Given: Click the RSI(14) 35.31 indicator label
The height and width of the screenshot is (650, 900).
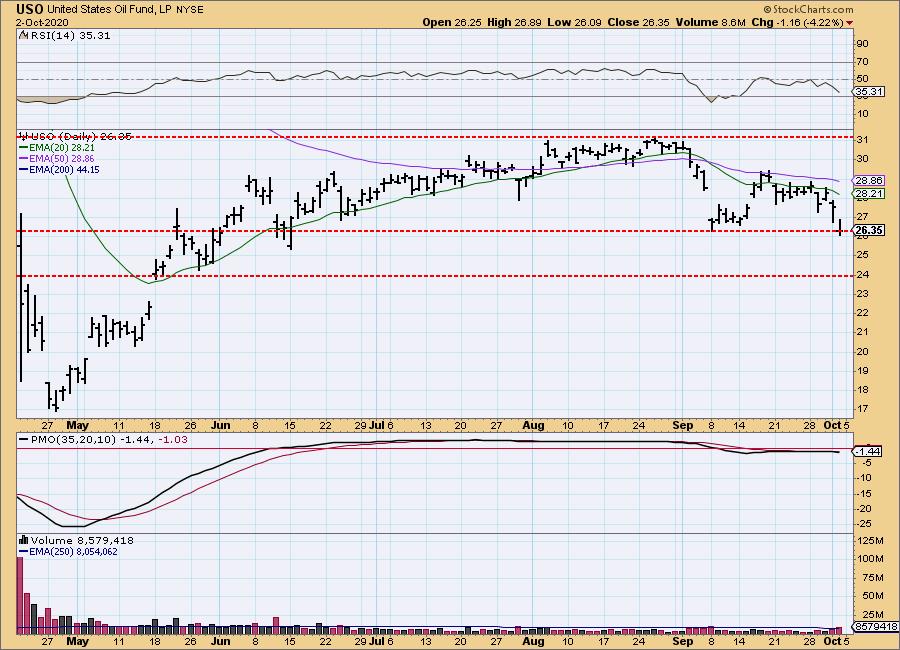Looking at the screenshot, I should point(71,36).
